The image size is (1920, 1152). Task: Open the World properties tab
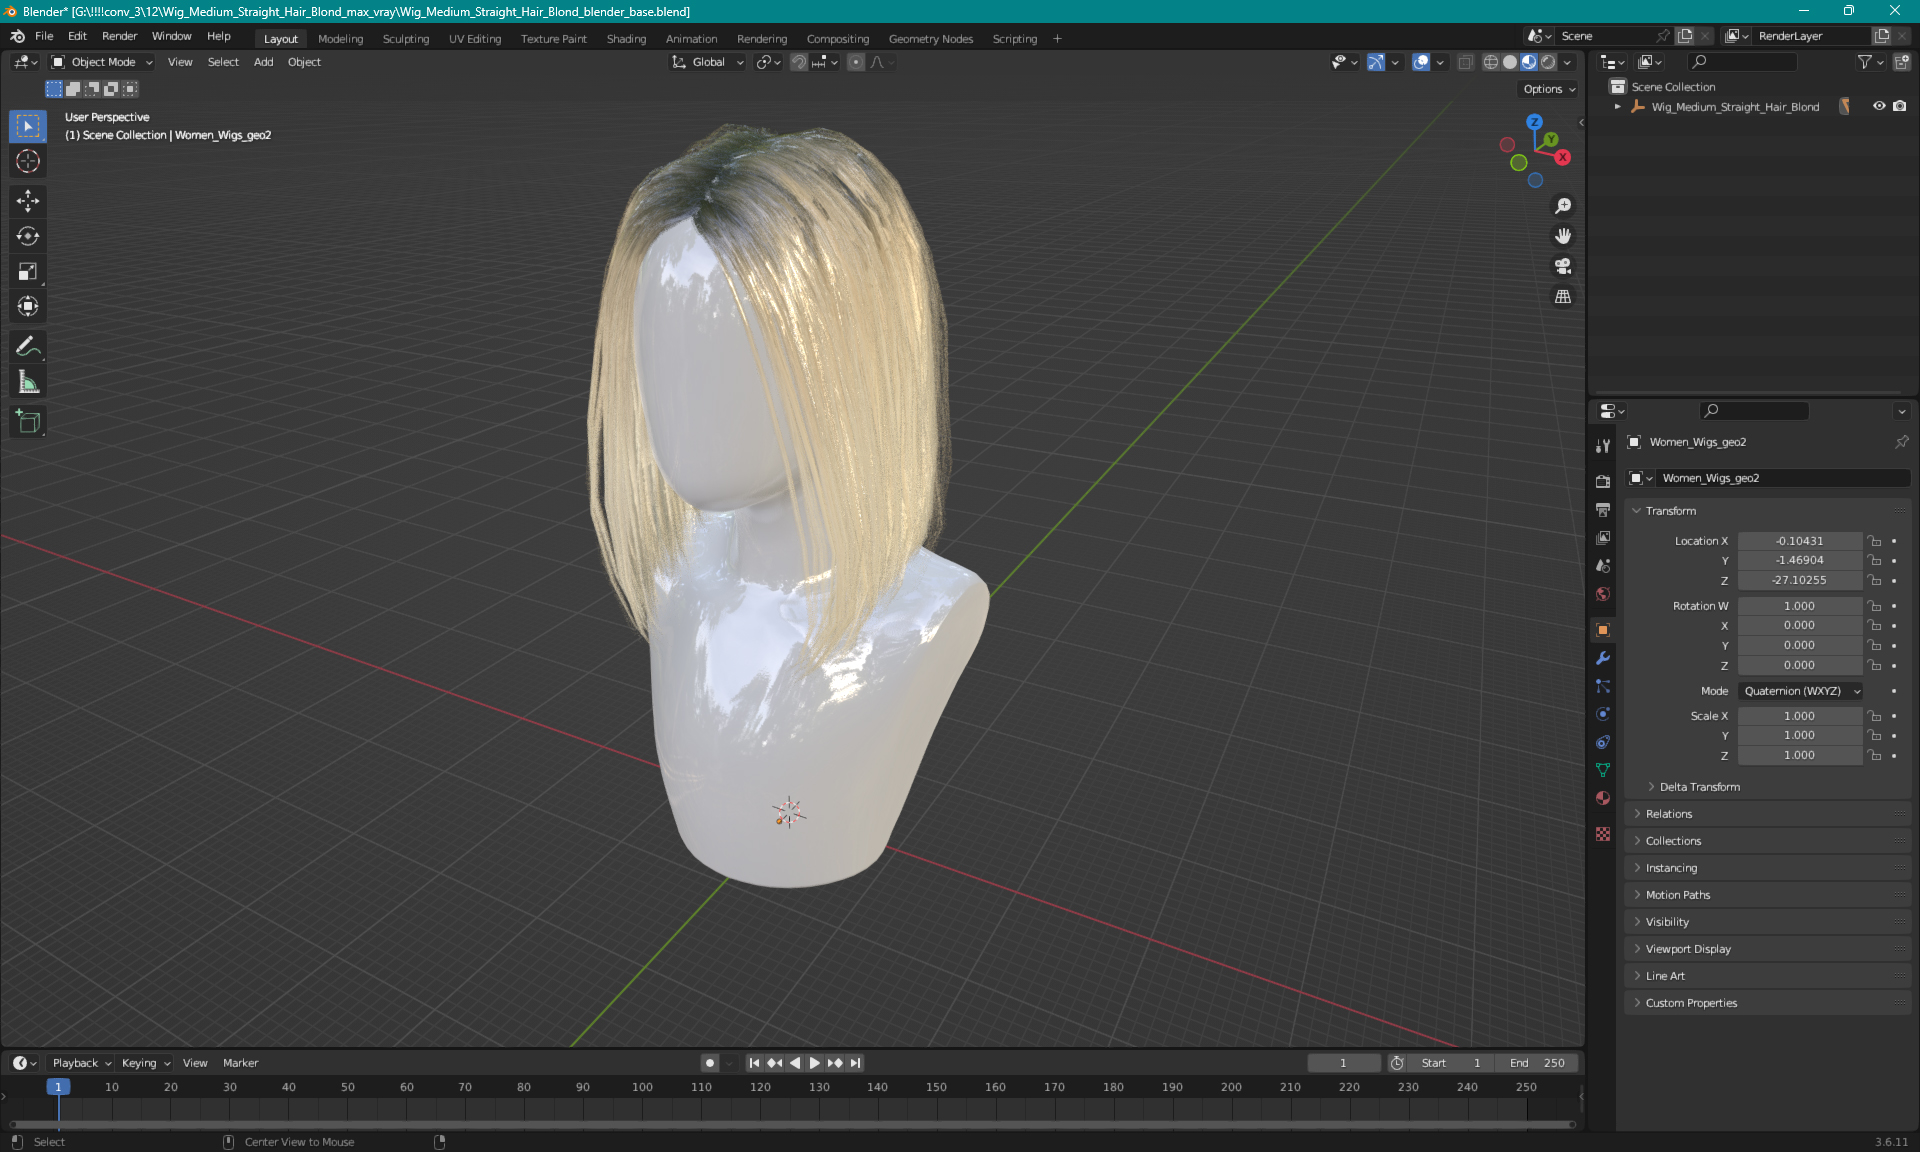pos(1603,594)
